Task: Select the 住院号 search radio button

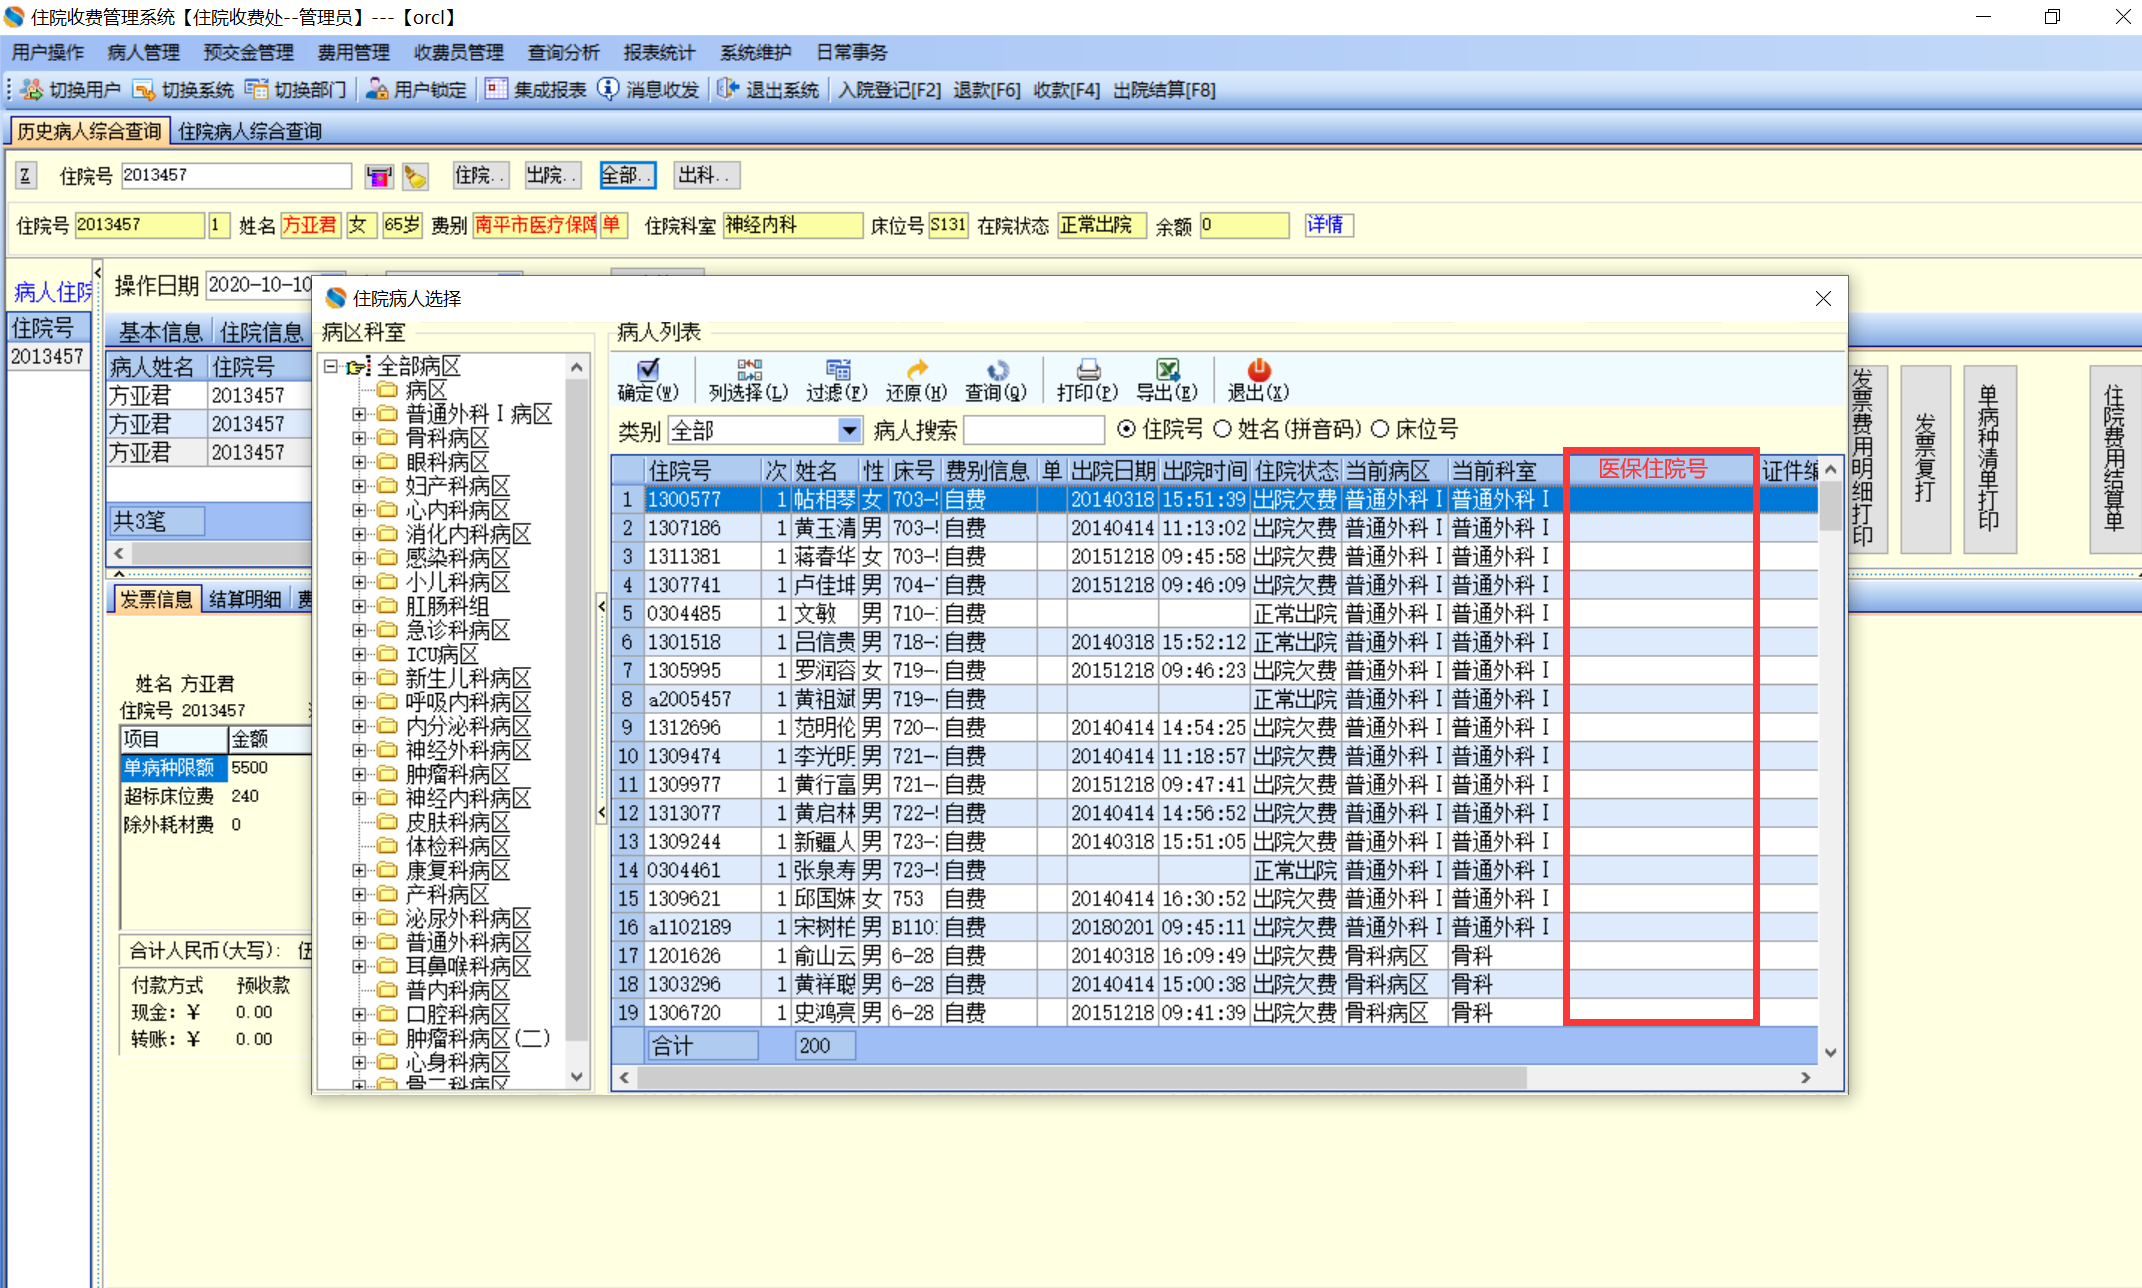Action: [x=1127, y=429]
